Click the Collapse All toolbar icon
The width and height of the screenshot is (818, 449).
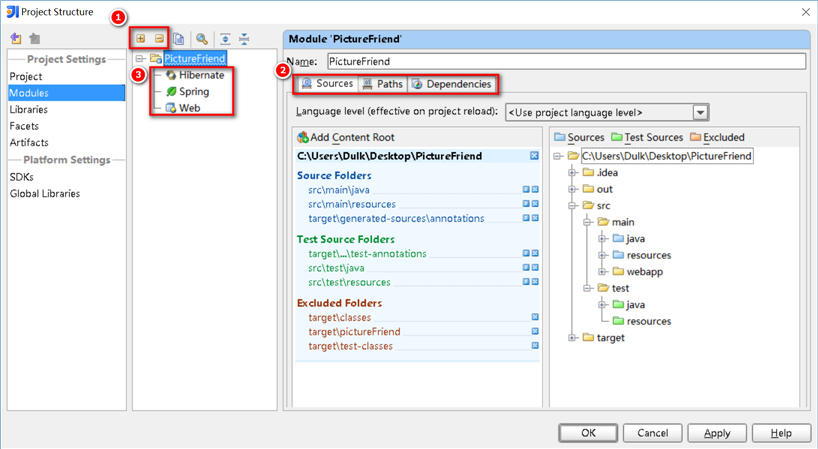click(x=244, y=39)
